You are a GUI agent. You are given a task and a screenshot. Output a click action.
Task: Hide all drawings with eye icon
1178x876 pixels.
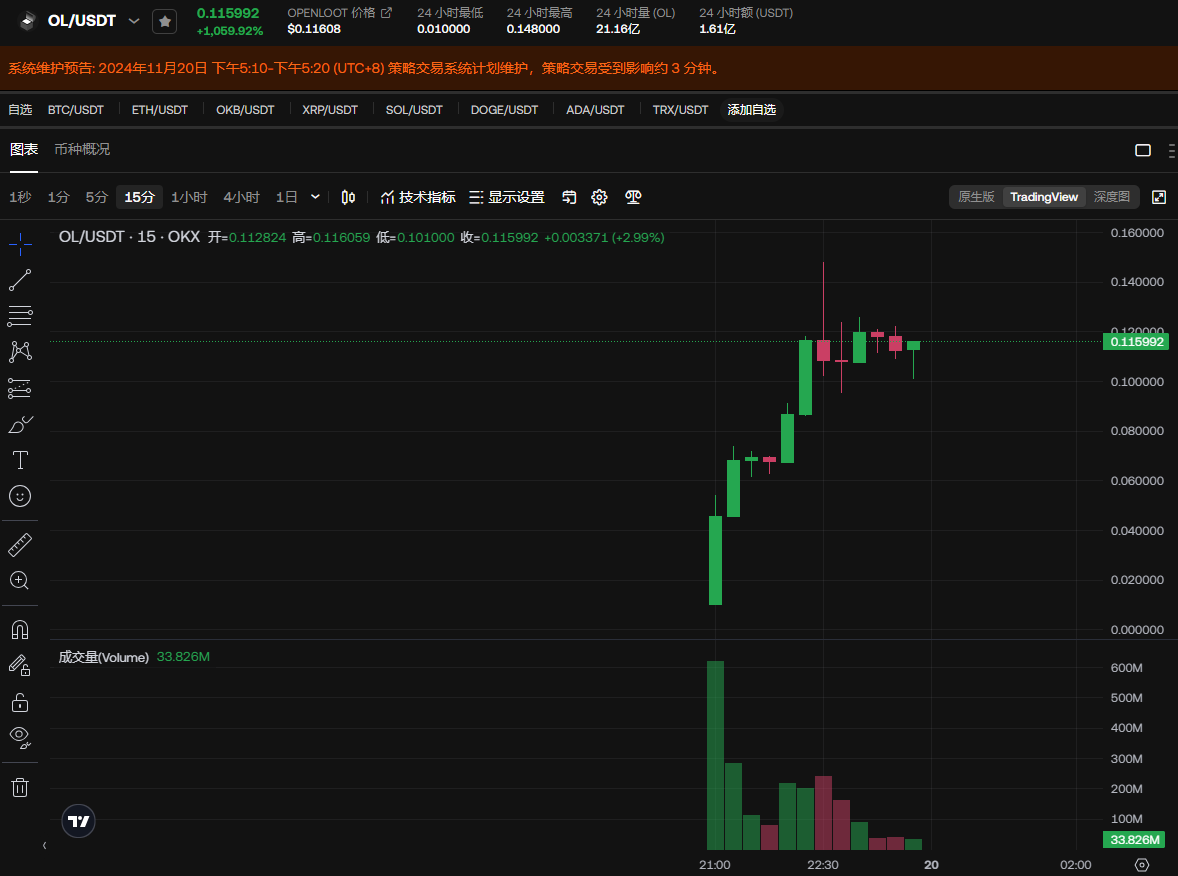point(20,738)
